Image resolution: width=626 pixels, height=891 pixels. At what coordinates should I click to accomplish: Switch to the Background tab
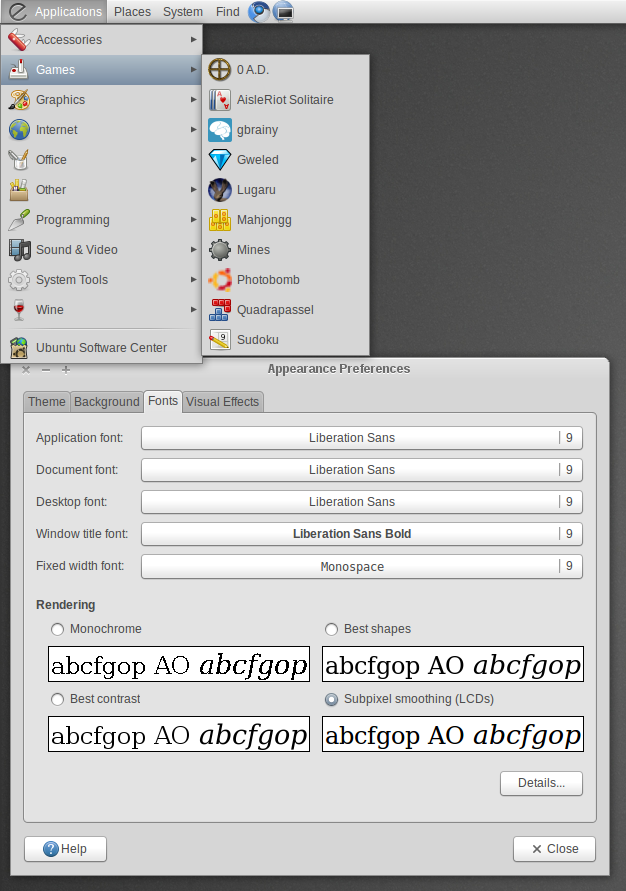(x=107, y=402)
